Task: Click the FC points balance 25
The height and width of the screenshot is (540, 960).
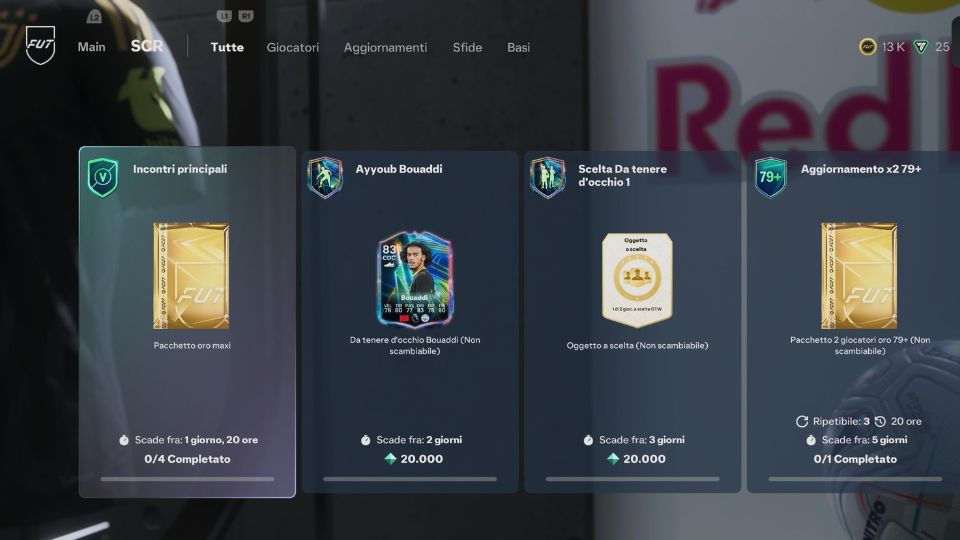Action: coord(942,47)
